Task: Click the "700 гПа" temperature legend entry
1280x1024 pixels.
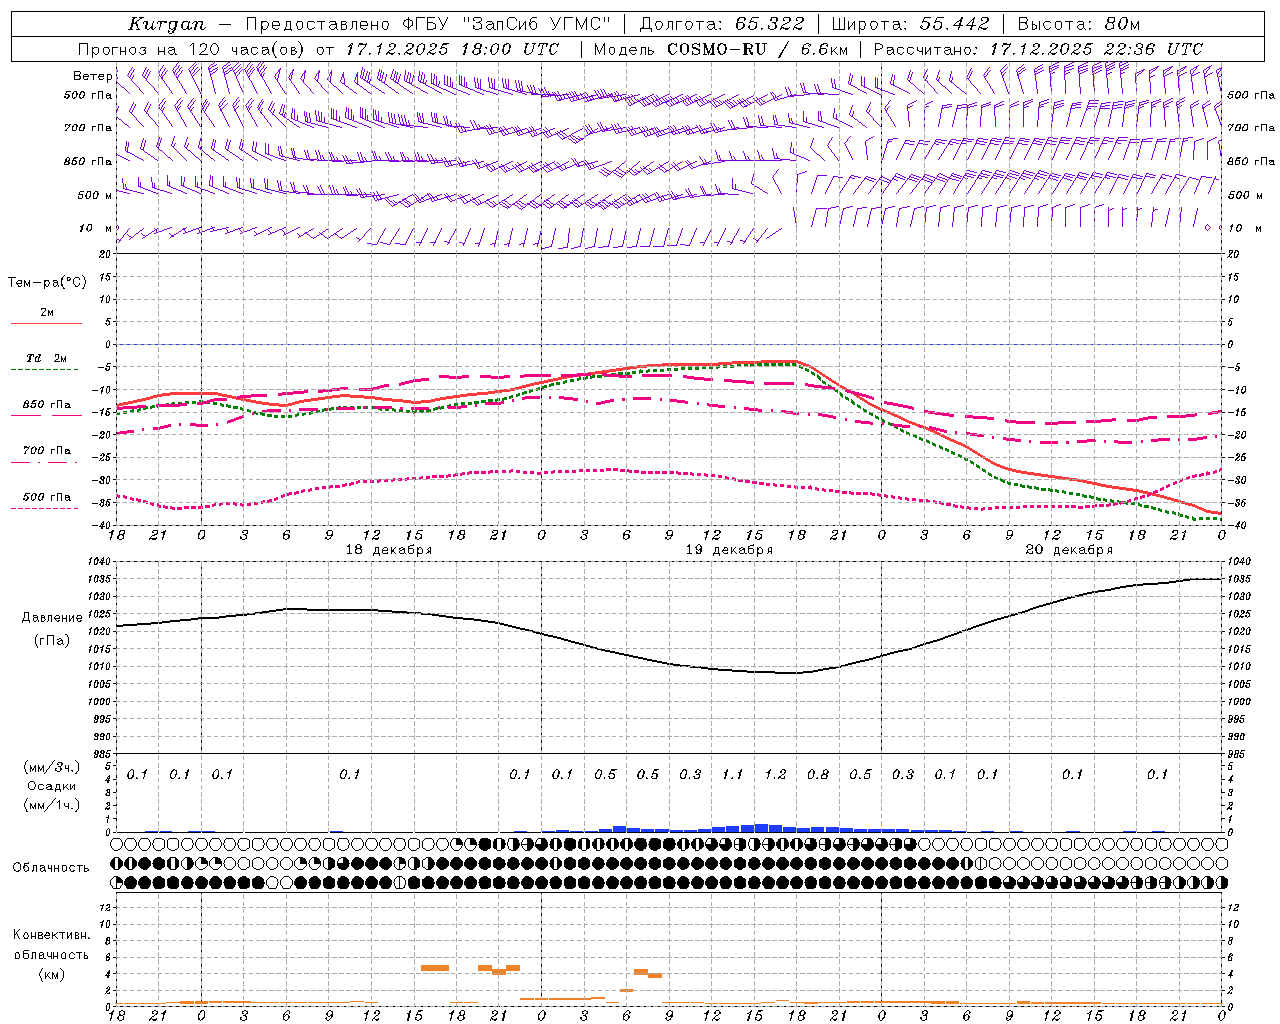Action: pos(46,451)
